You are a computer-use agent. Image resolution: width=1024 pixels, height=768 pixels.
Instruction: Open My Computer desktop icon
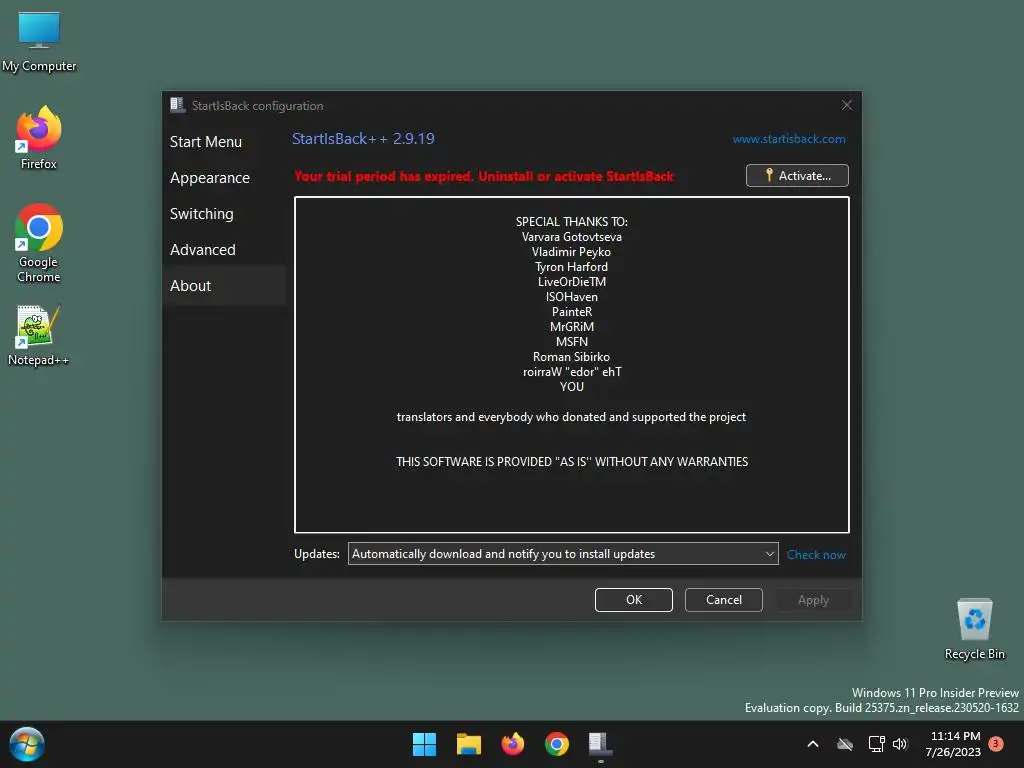pos(39,42)
